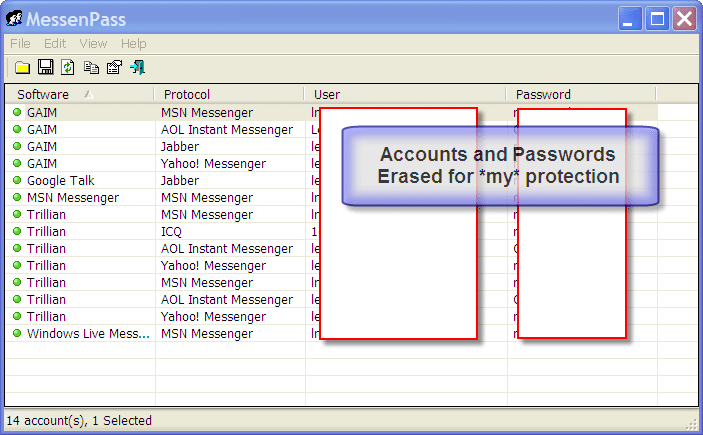Copy selected items using the toolbar copy icon

pyautogui.click(x=91, y=68)
